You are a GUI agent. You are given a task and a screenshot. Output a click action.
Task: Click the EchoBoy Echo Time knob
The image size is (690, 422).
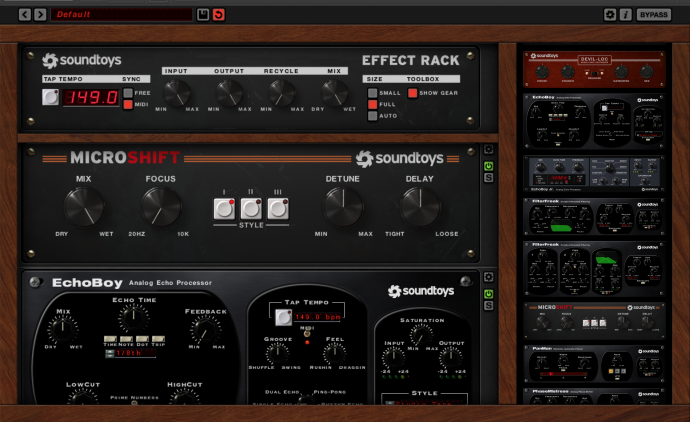coord(134,319)
